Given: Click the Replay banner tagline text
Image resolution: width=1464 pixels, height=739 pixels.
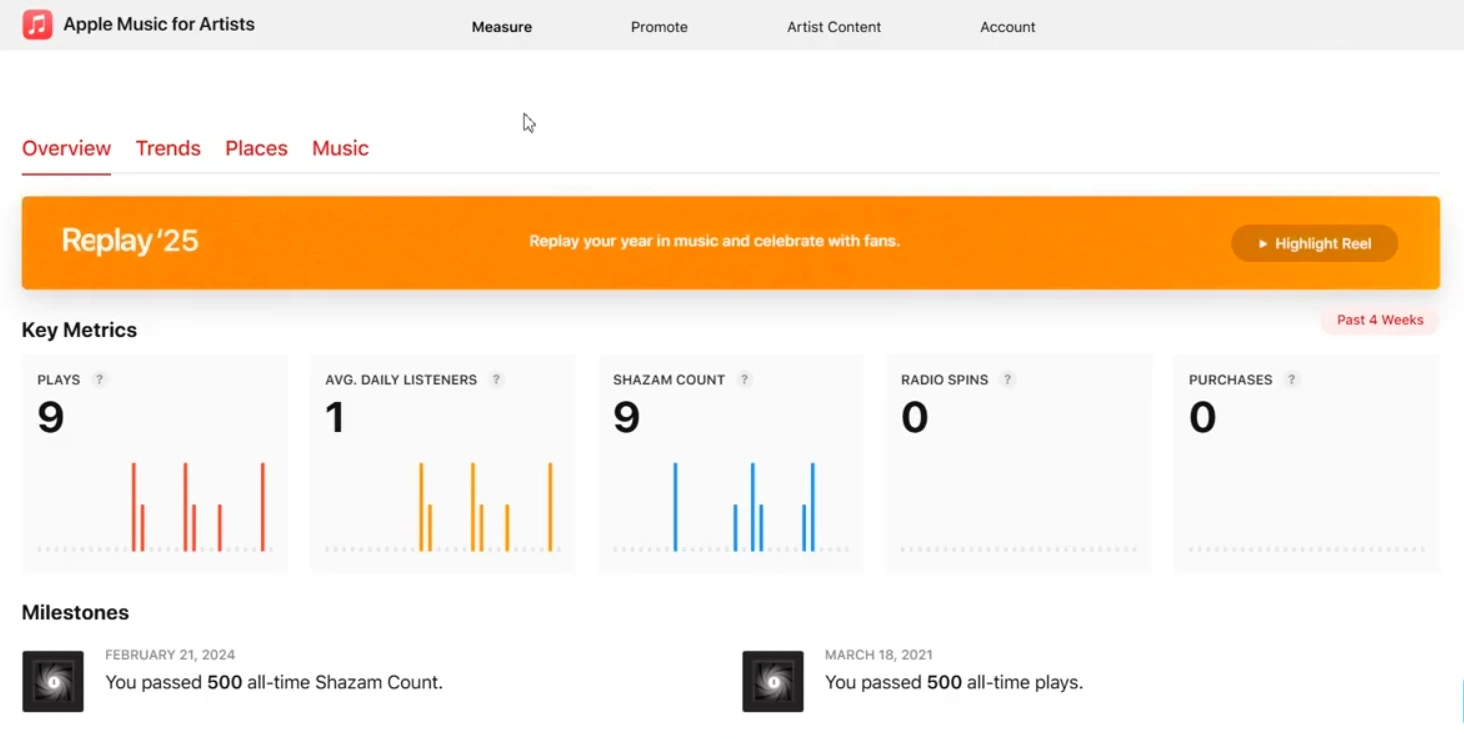Looking at the screenshot, I should (x=714, y=241).
